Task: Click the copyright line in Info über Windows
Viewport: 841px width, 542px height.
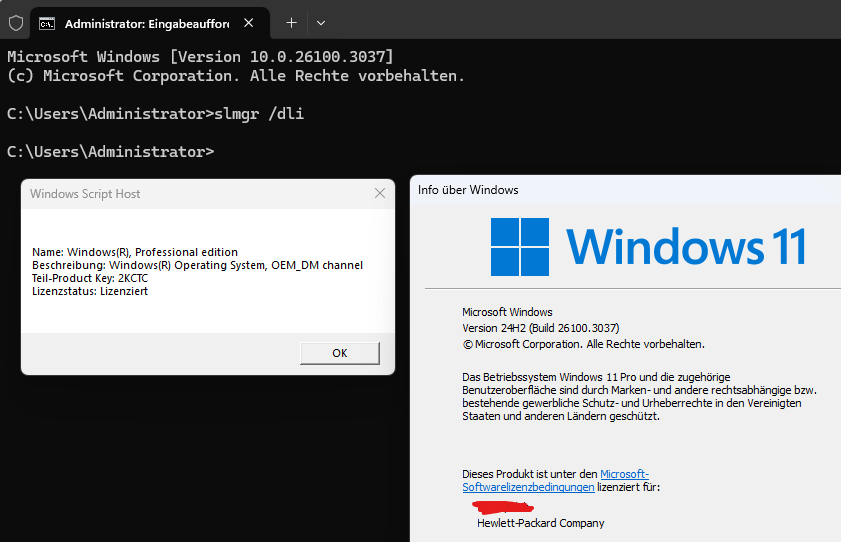Action: coord(584,344)
